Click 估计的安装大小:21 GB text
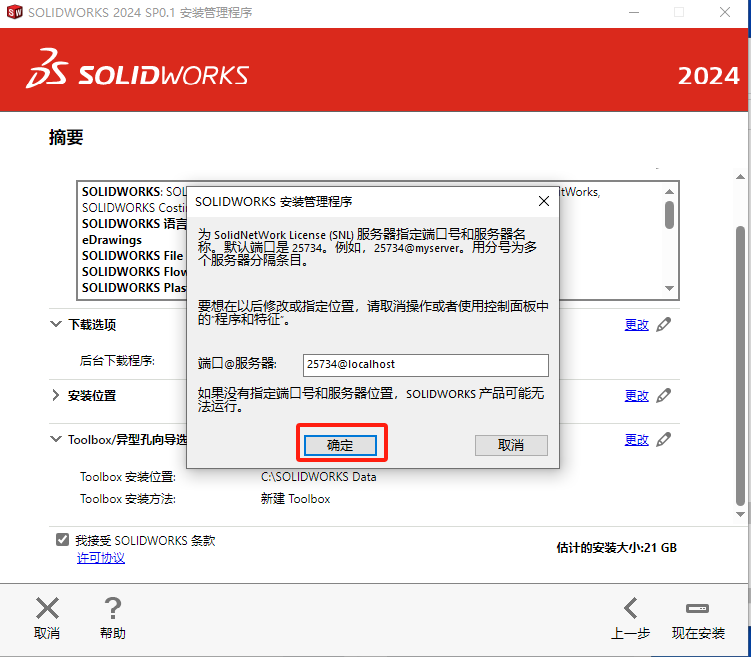This screenshot has height=657, width=751. click(616, 548)
